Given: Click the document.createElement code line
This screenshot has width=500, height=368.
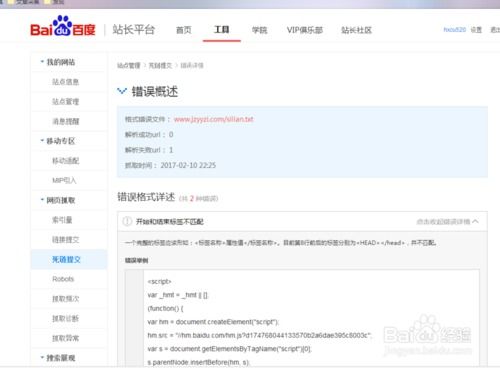Looking at the screenshot, I should pyautogui.click(x=213, y=322).
